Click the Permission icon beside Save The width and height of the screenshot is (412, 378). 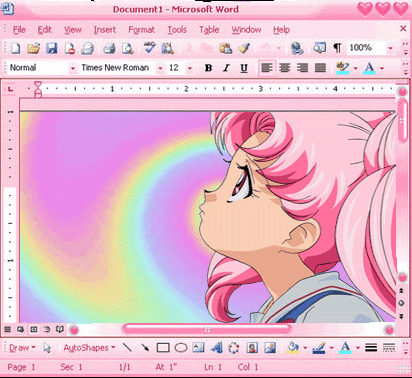pyautogui.click(x=70, y=49)
